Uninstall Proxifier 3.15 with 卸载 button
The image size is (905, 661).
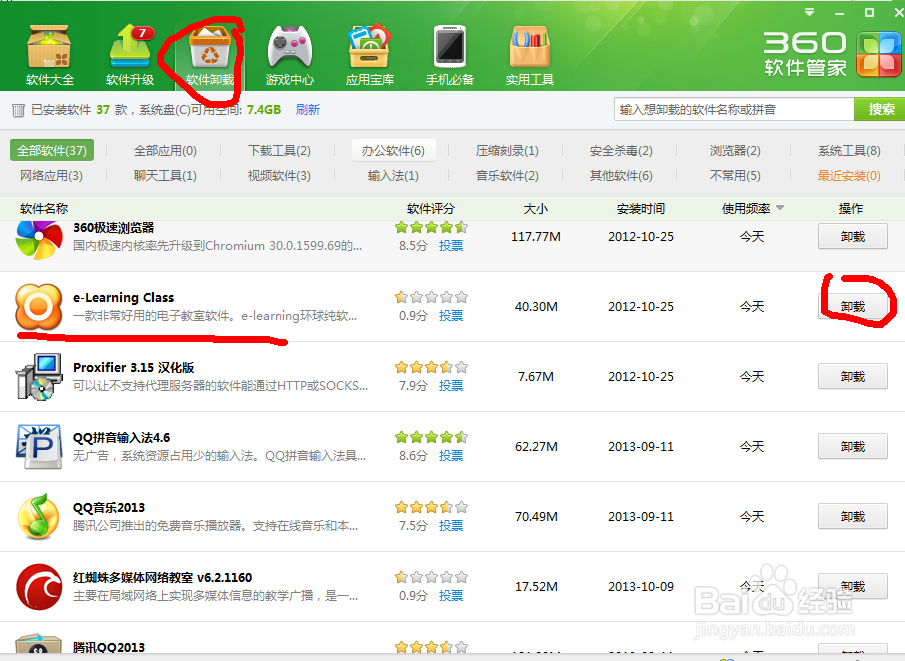point(852,376)
